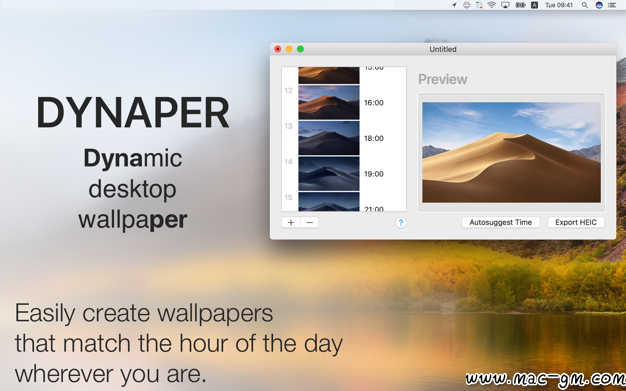This screenshot has width=626, height=391.
Task: Open AirPlay display menu icon
Action: pyautogui.click(x=505, y=5)
